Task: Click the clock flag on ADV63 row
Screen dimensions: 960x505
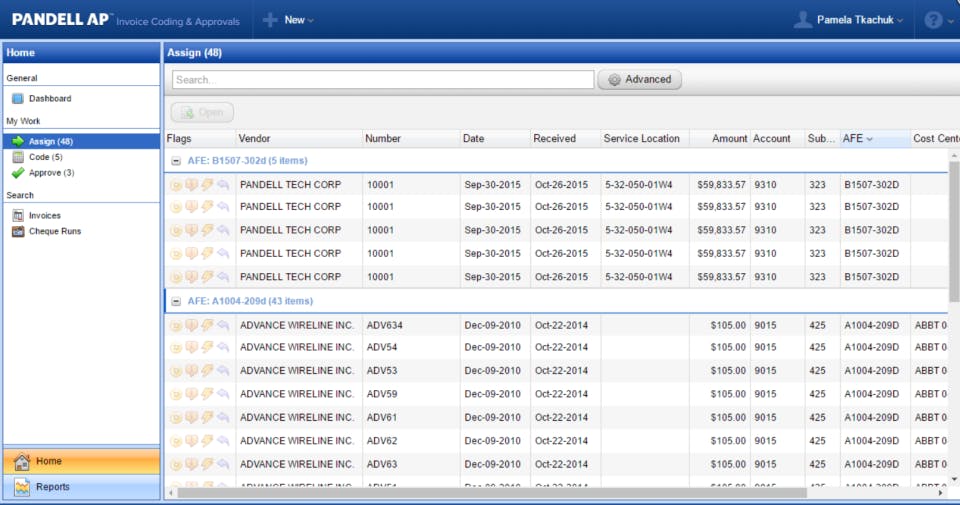Action: point(176,465)
